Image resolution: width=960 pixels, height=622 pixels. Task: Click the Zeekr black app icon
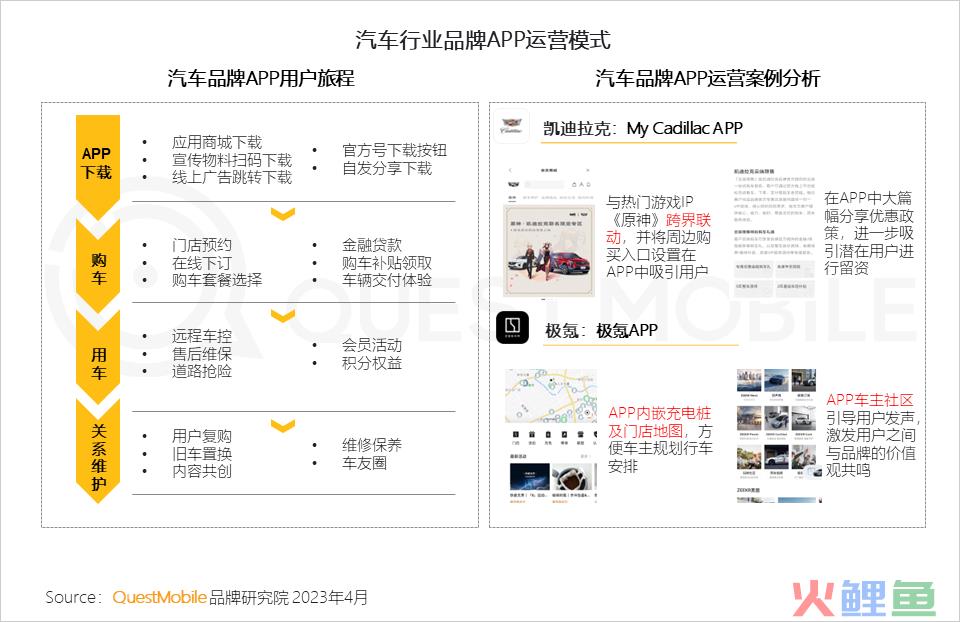click(512, 328)
